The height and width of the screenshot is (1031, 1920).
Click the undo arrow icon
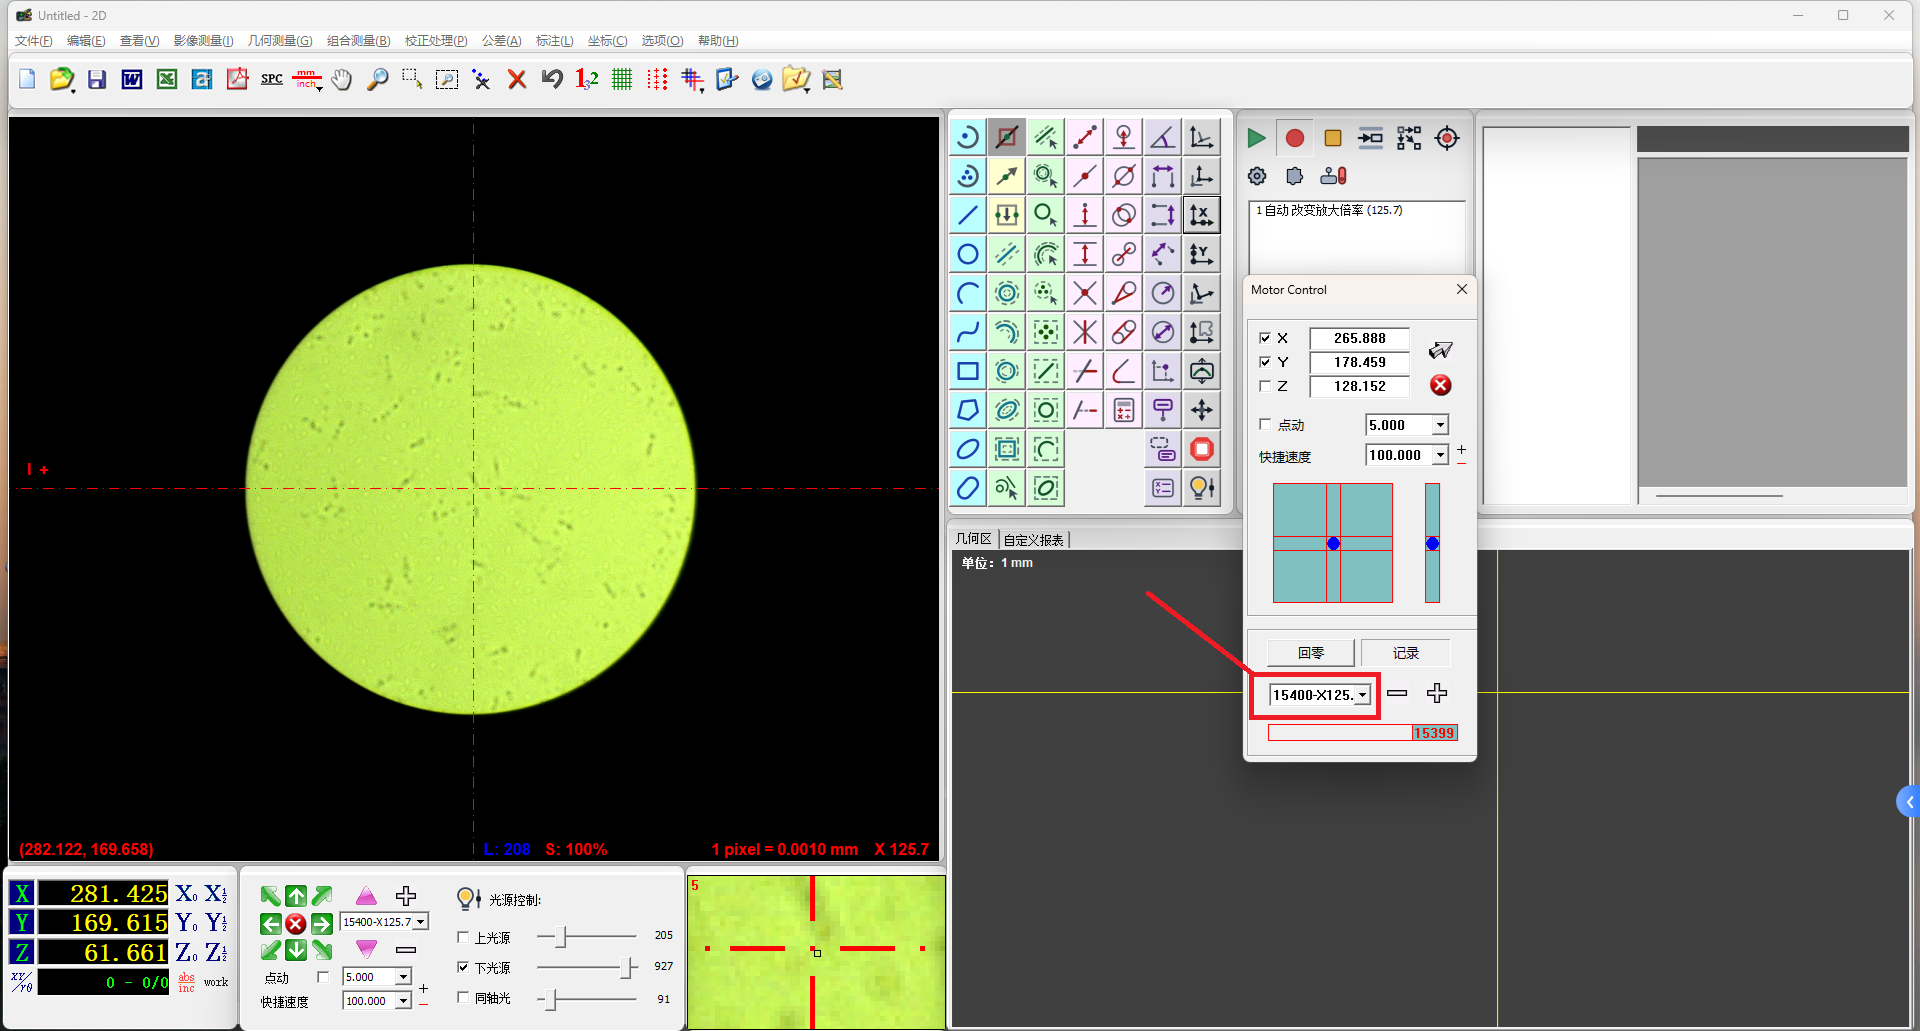point(552,79)
